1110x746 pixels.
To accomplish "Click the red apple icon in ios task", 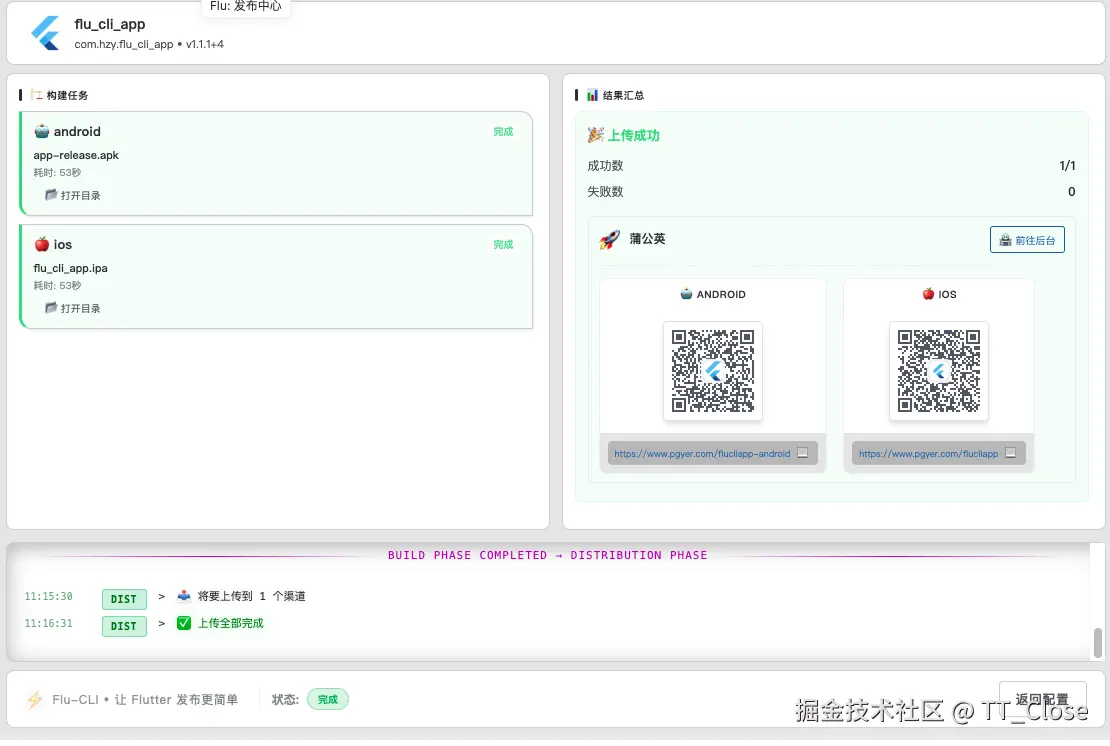I will [x=42, y=244].
